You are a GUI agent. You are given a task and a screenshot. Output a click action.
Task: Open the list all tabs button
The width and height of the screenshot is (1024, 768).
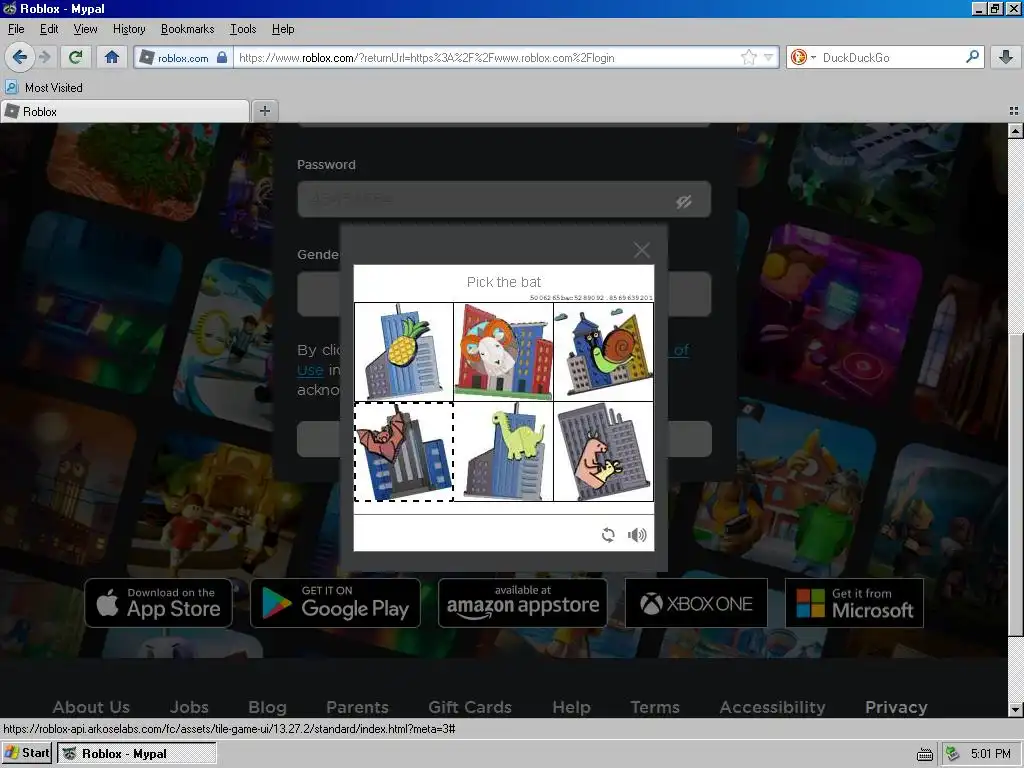[1014, 111]
